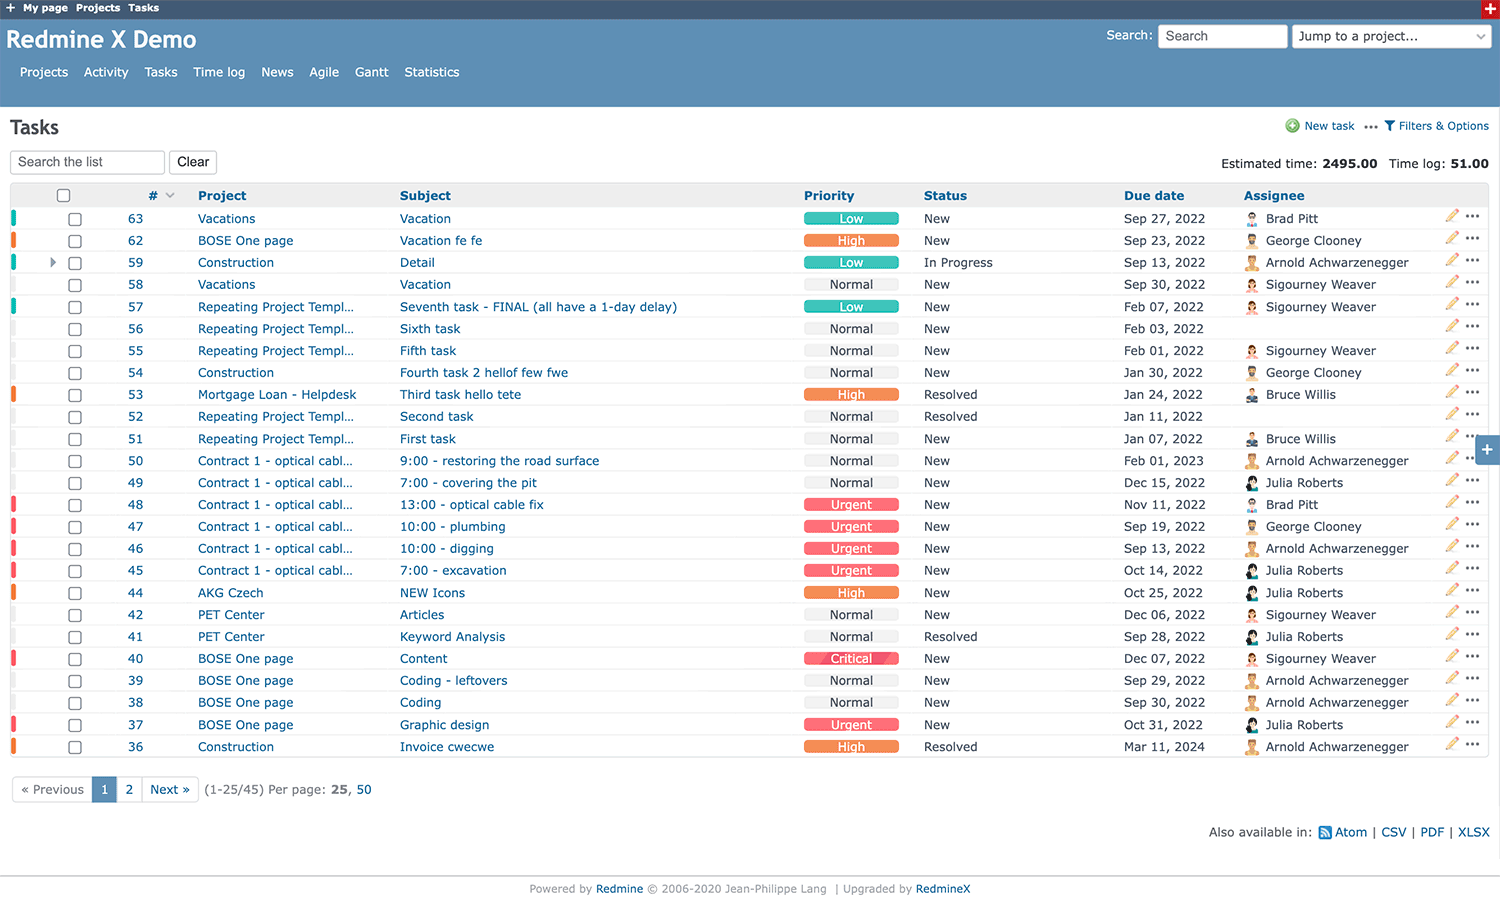
Task: Toggle the sort chevron on the # column
Action: click(168, 195)
